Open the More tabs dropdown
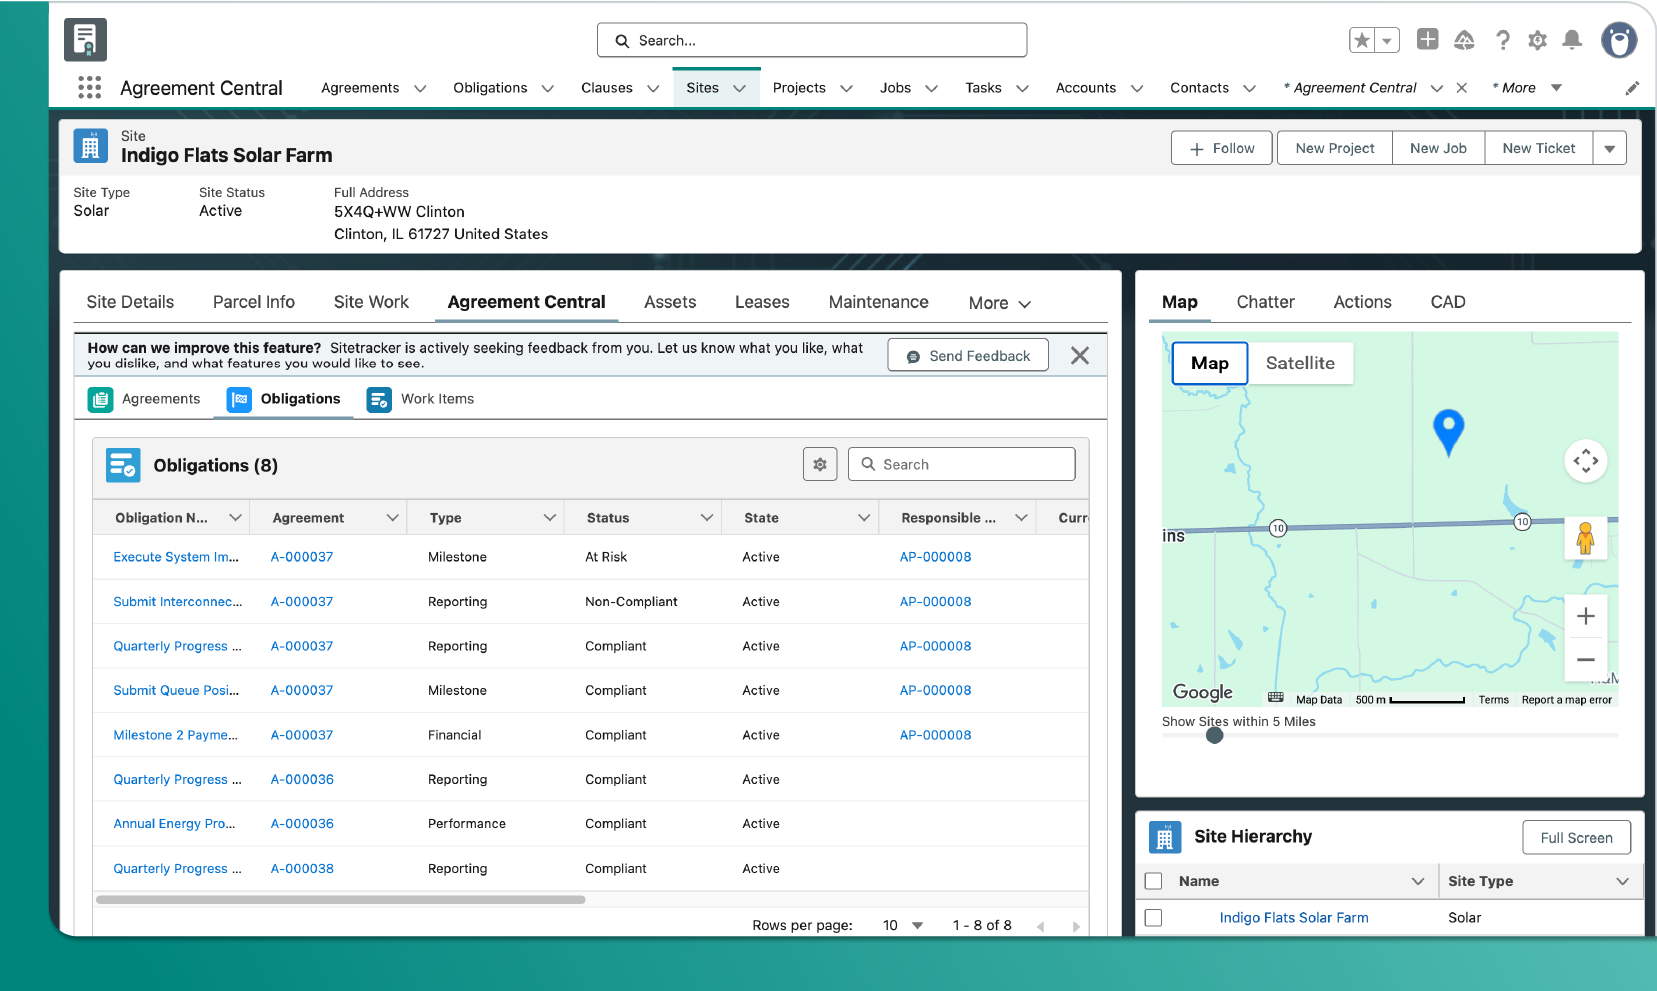Screen dimensions: 1657x991 coord(999,303)
